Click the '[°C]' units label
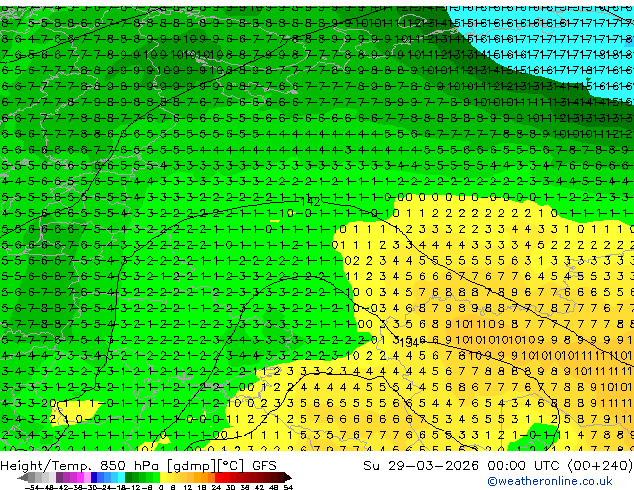This screenshot has width=634, height=490. coord(228,466)
